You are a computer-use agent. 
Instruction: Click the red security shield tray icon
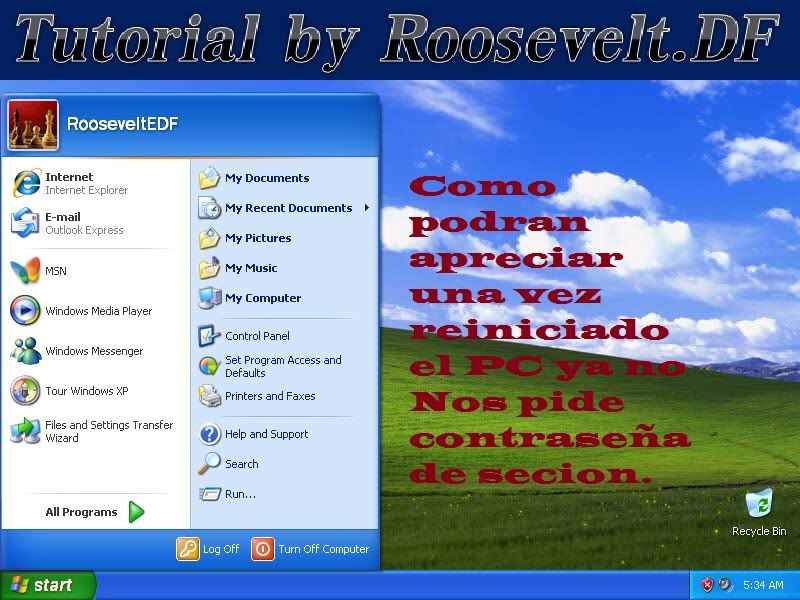[707, 584]
